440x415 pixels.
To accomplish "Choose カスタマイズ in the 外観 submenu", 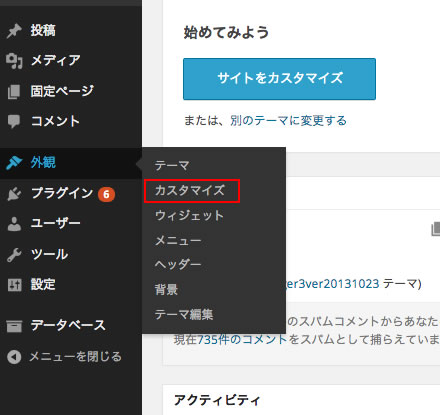I will pyautogui.click(x=190, y=191).
